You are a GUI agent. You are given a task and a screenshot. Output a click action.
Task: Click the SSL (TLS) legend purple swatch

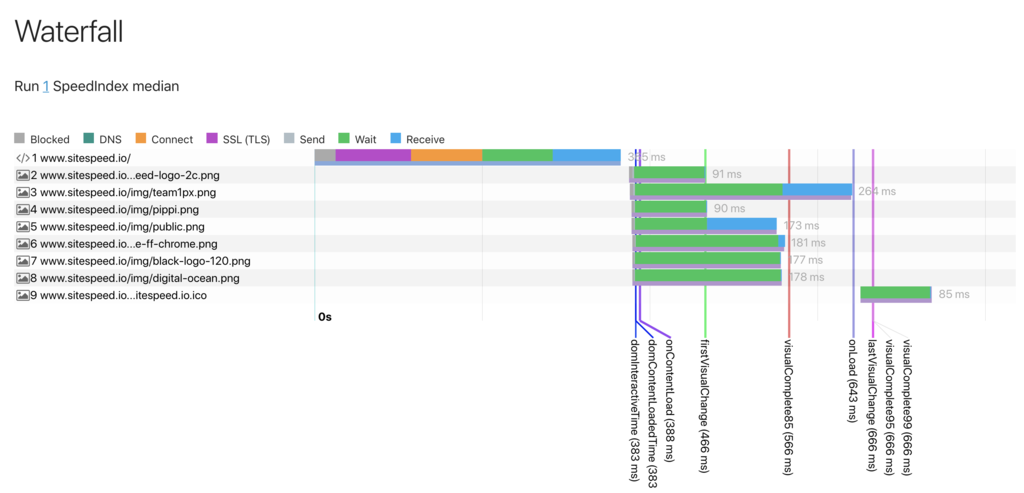pos(212,138)
